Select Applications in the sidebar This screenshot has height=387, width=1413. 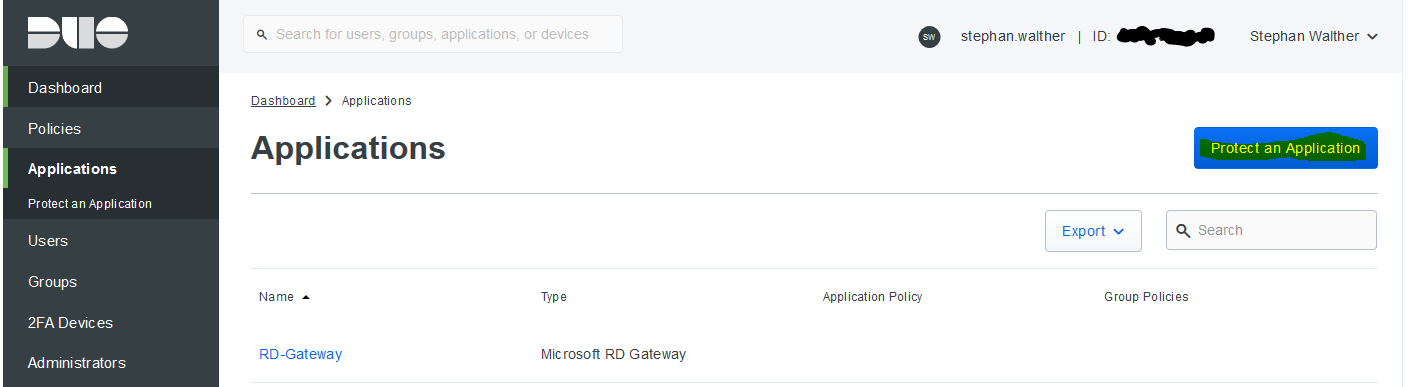(x=110, y=169)
